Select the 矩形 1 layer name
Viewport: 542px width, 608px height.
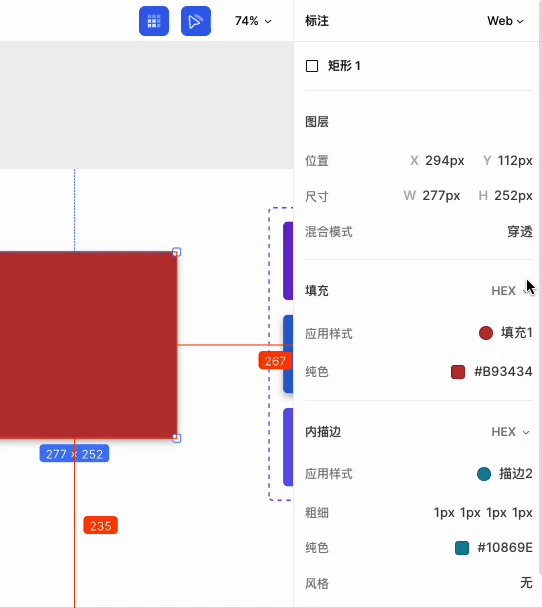(x=344, y=66)
